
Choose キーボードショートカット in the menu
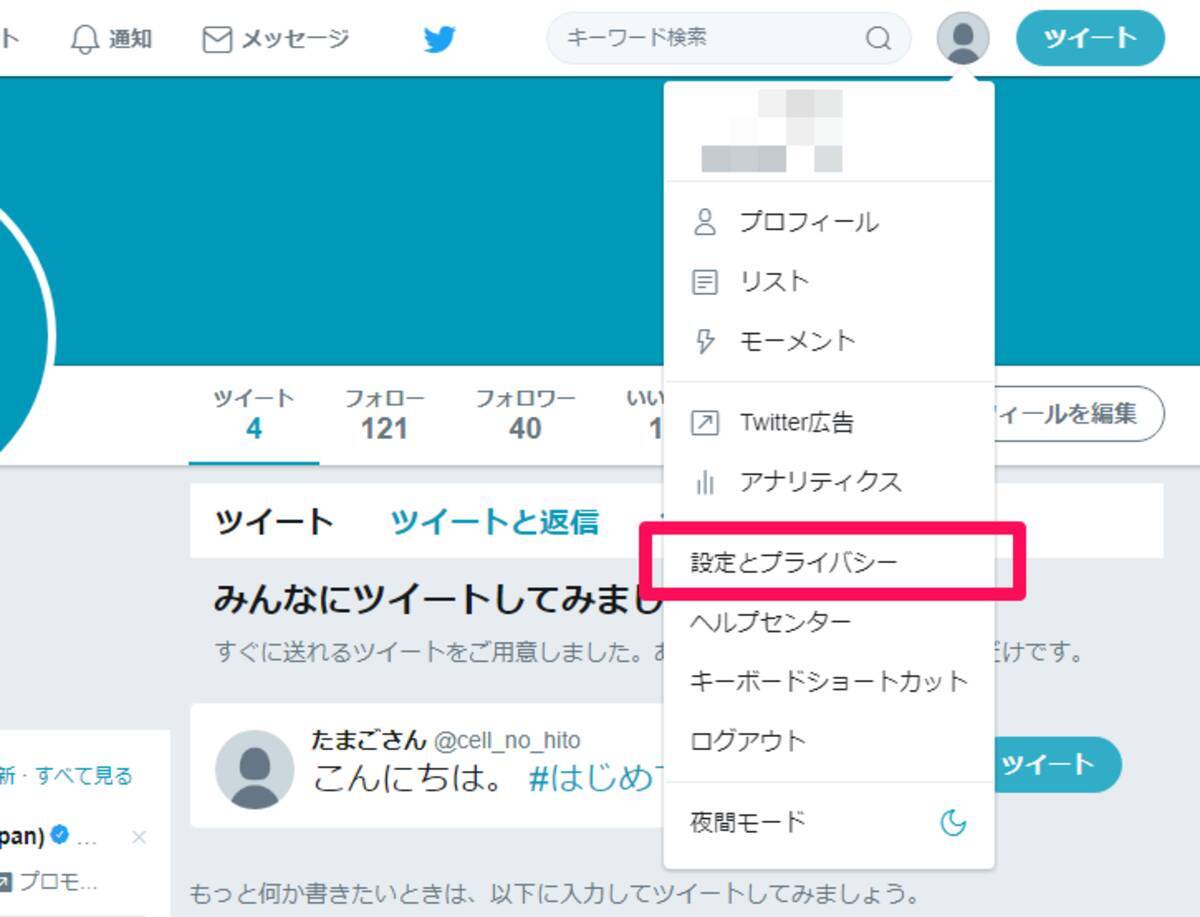point(828,682)
